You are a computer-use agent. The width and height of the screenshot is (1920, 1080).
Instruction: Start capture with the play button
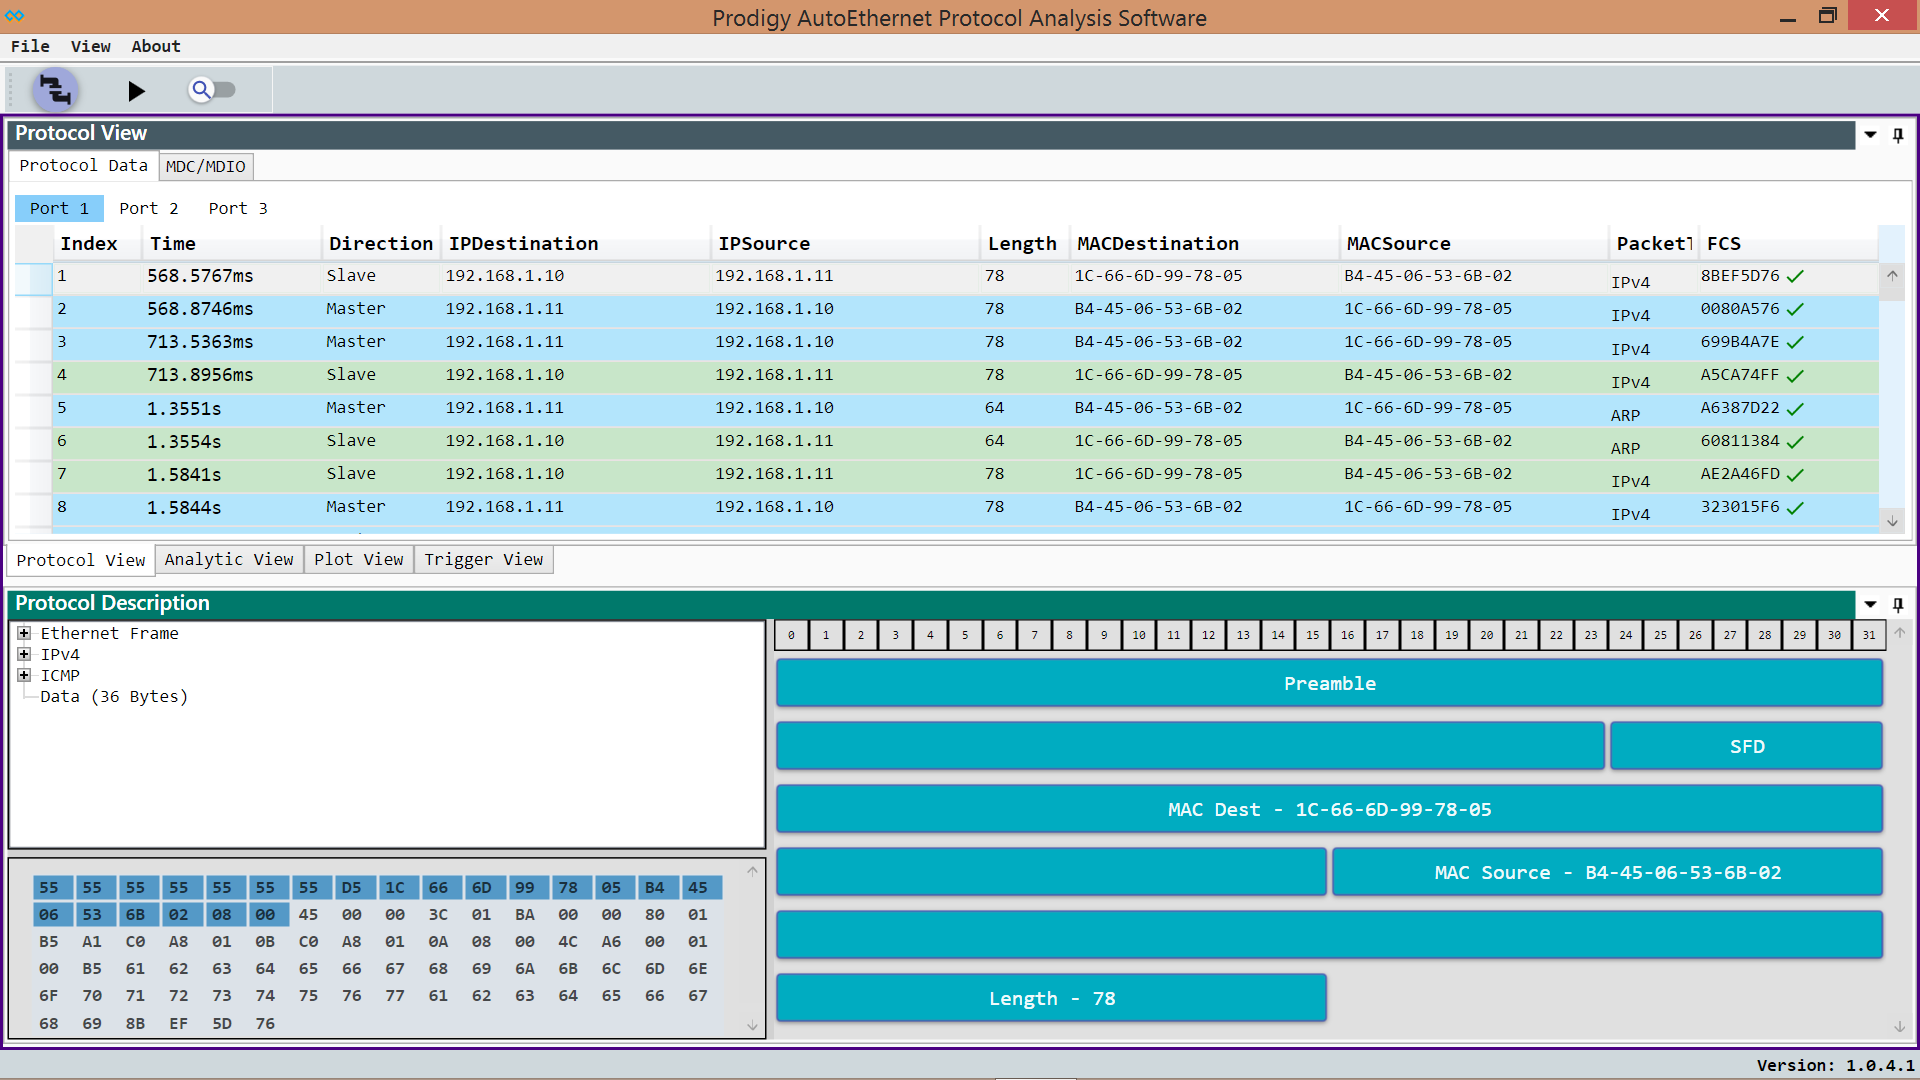[x=136, y=91]
